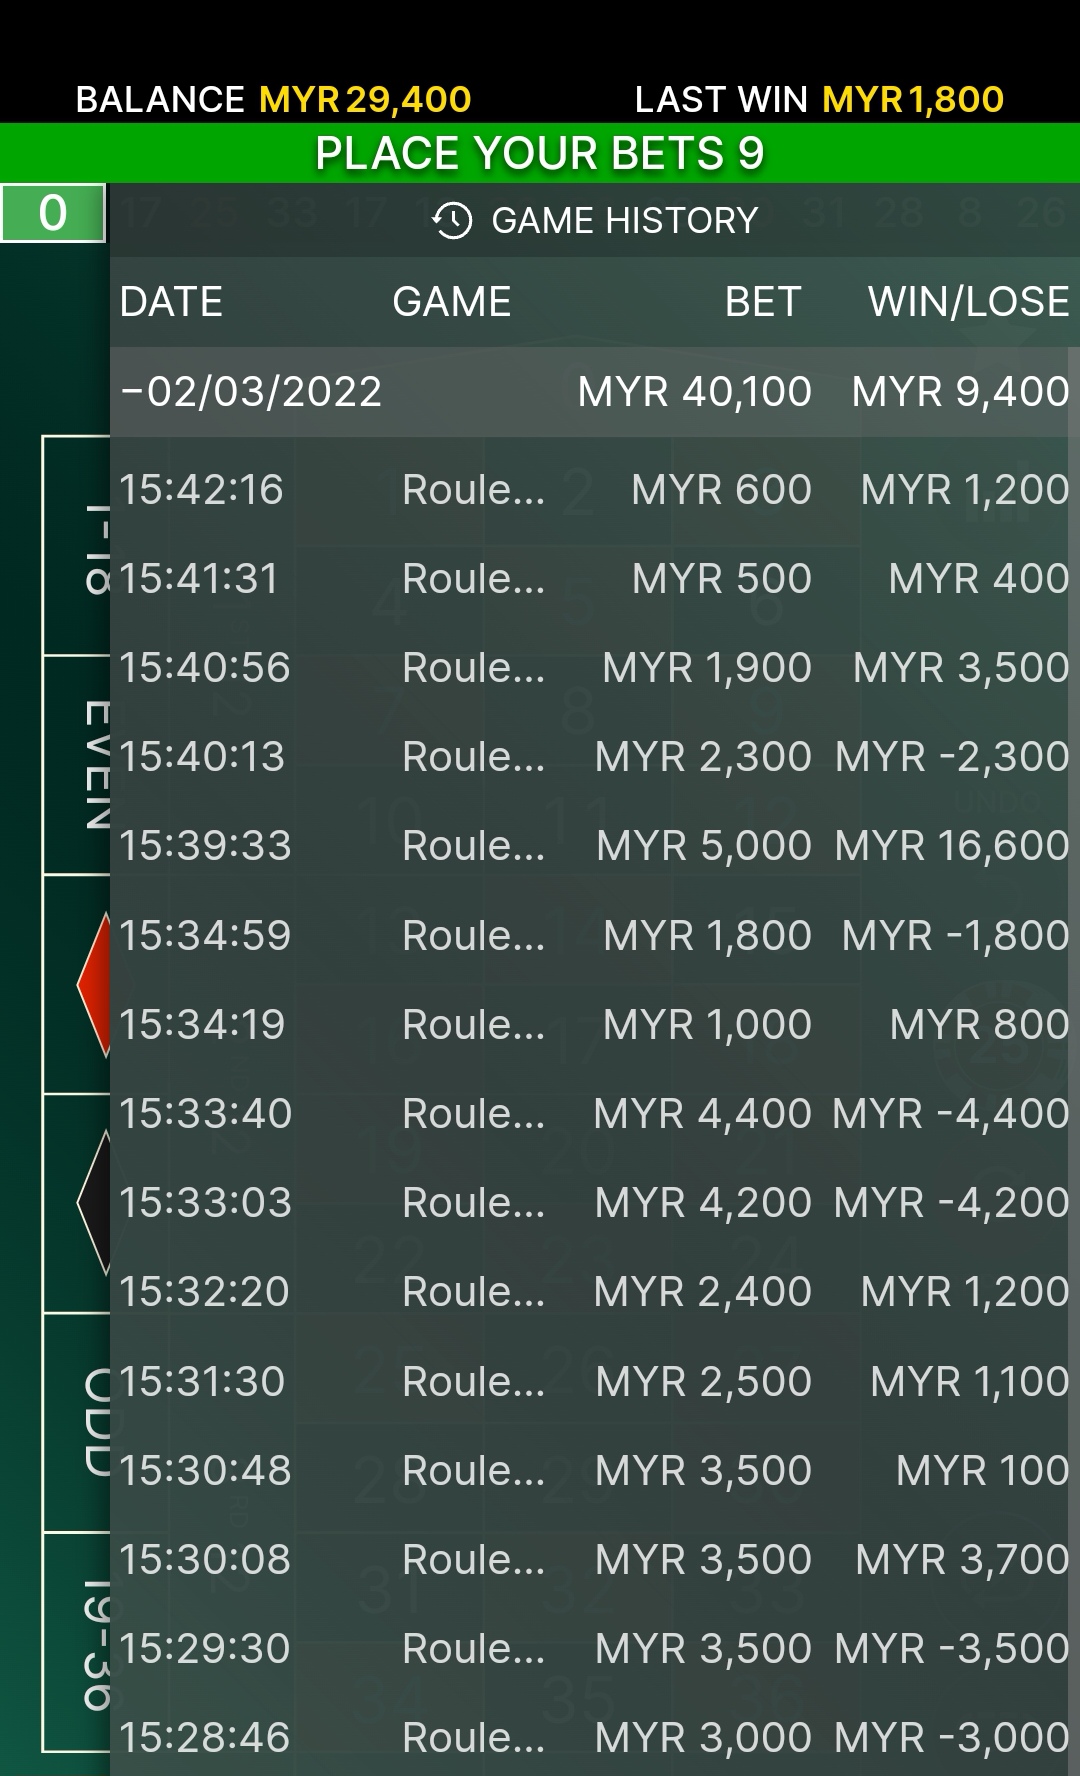Place a bet on green zero
The image size is (1080, 1776).
click(x=53, y=213)
